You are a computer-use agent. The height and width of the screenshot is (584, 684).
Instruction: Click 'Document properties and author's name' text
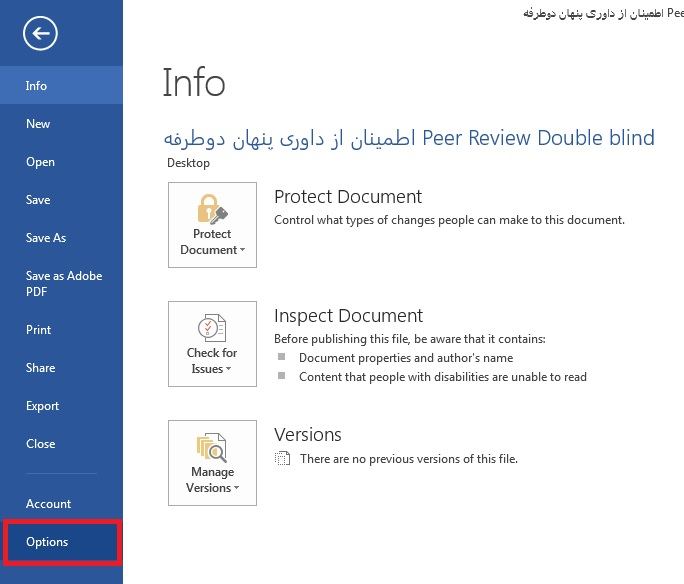tap(406, 358)
